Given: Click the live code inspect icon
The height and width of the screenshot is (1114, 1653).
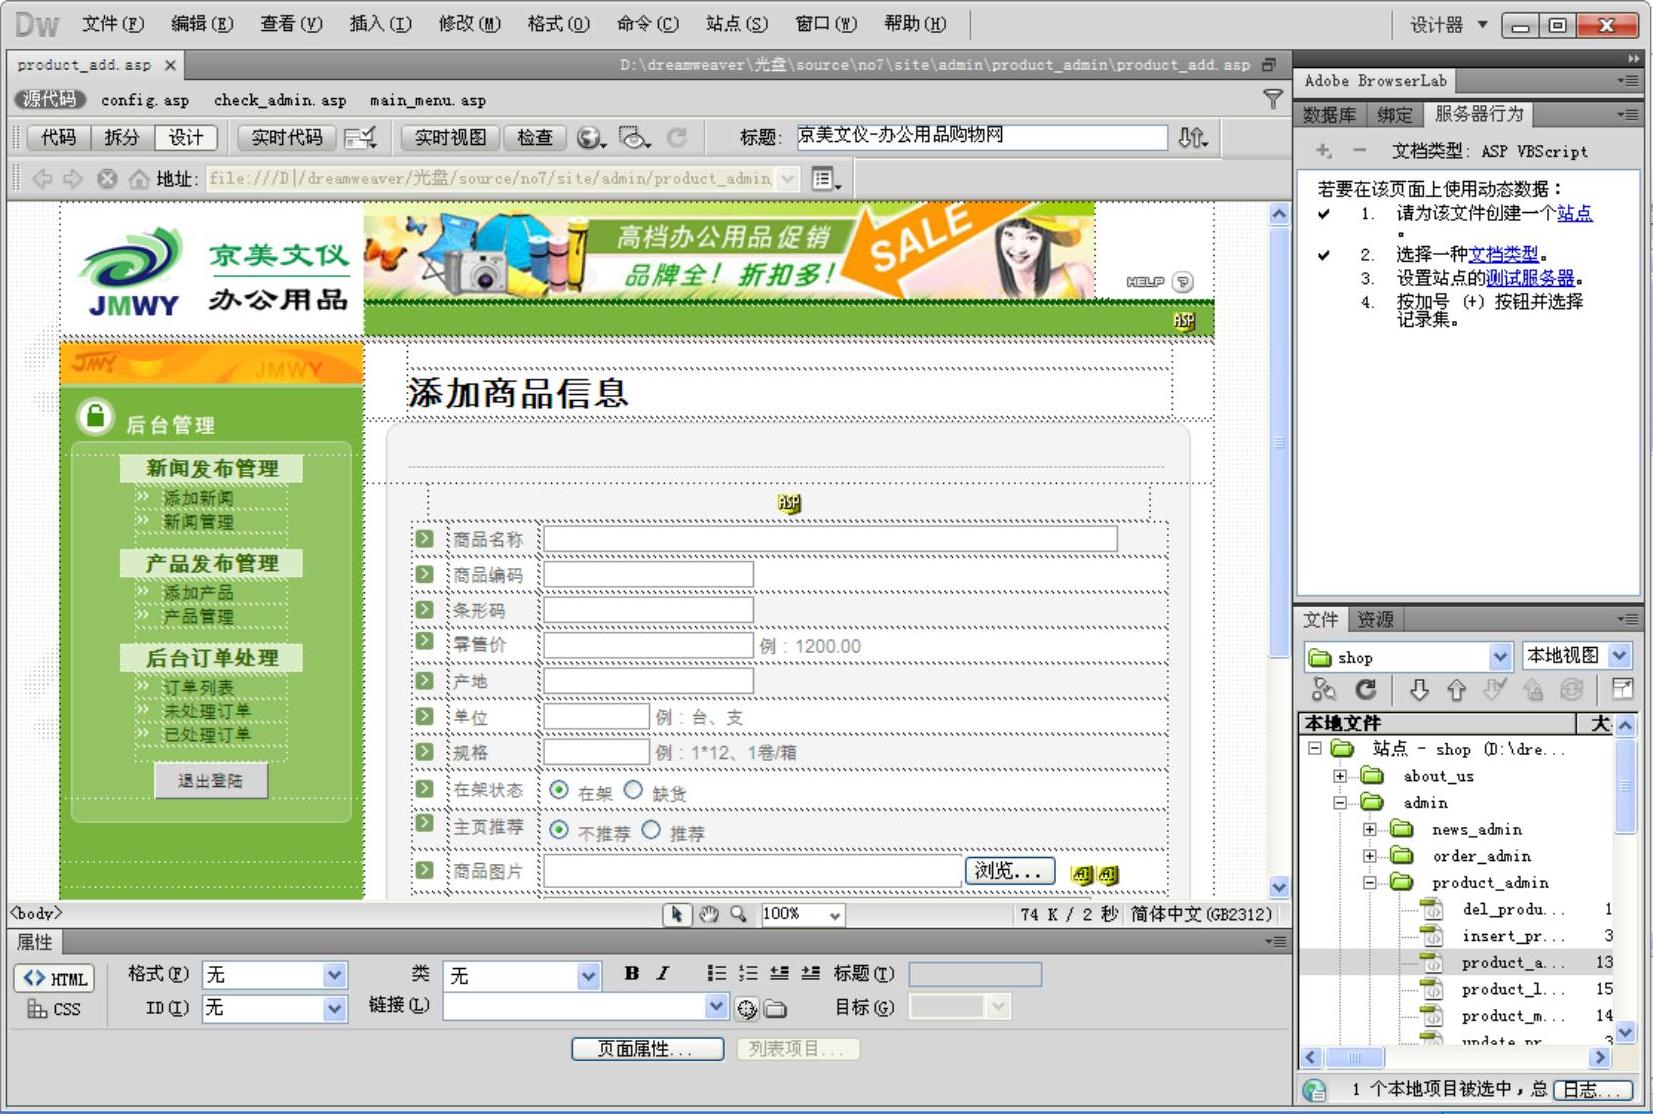Looking at the screenshot, I should click(360, 137).
